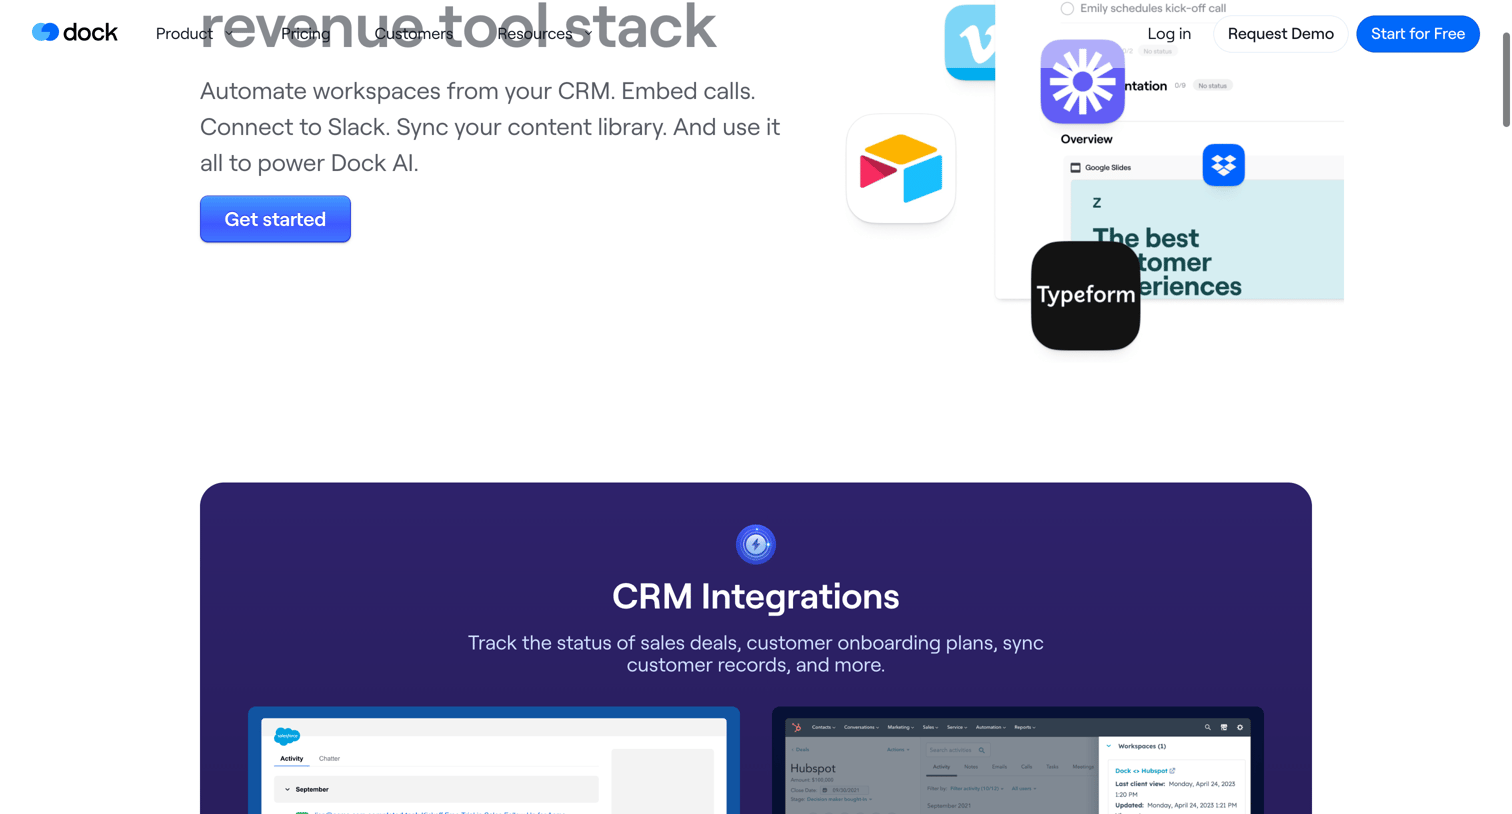Image resolution: width=1512 pixels, height=814 pixels.
Task: Open the Product dropdown menu
Action: click(194, 34)
